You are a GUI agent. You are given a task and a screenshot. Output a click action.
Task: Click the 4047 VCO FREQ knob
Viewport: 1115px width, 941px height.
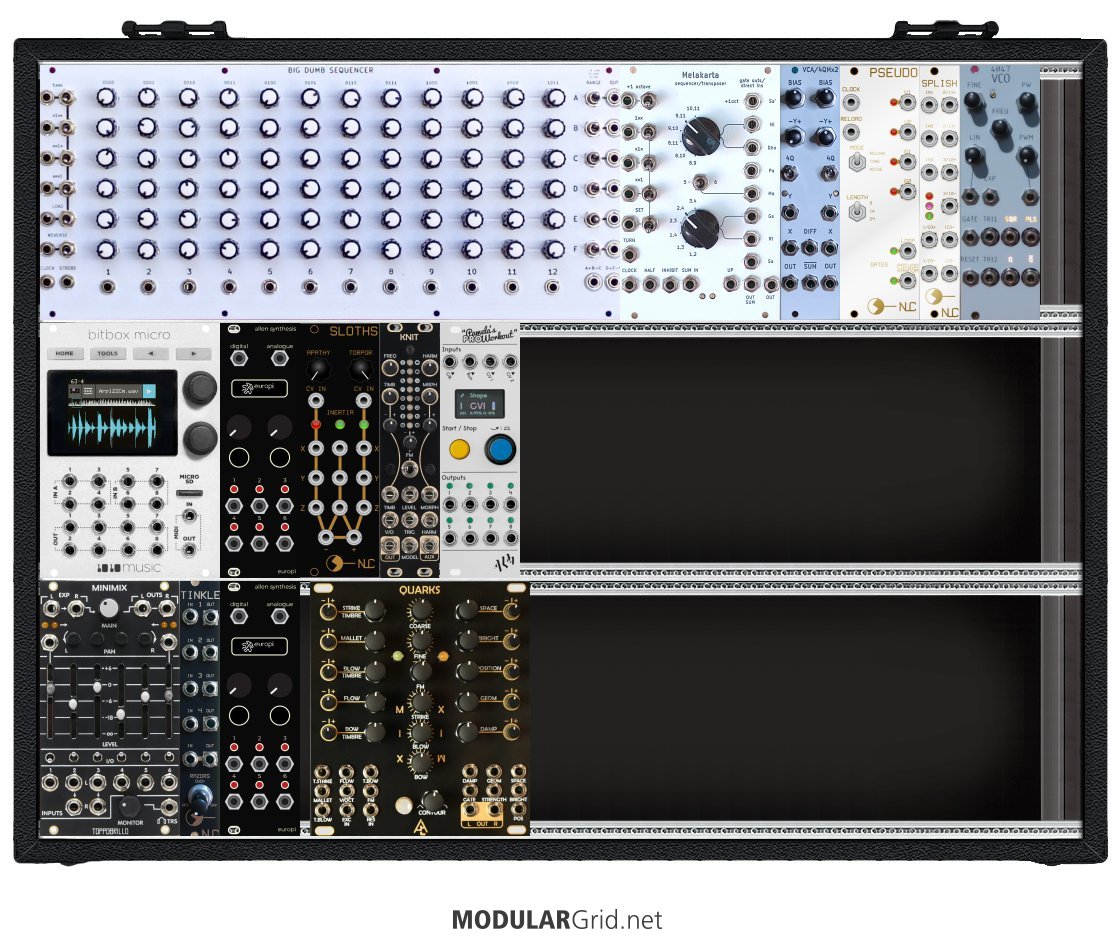point(1001,129)
